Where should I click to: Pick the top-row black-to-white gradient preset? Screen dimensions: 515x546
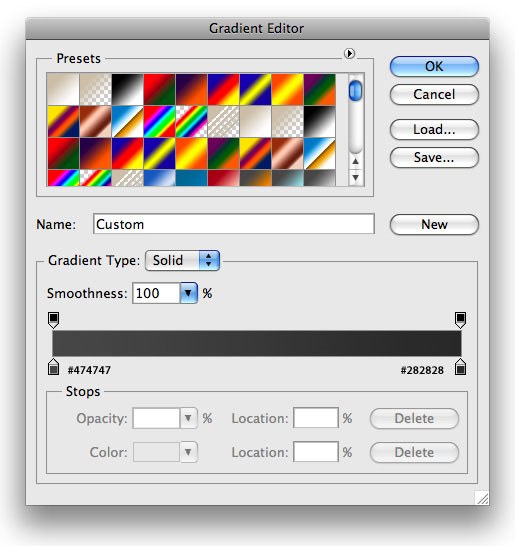click(x=127, y=89)
